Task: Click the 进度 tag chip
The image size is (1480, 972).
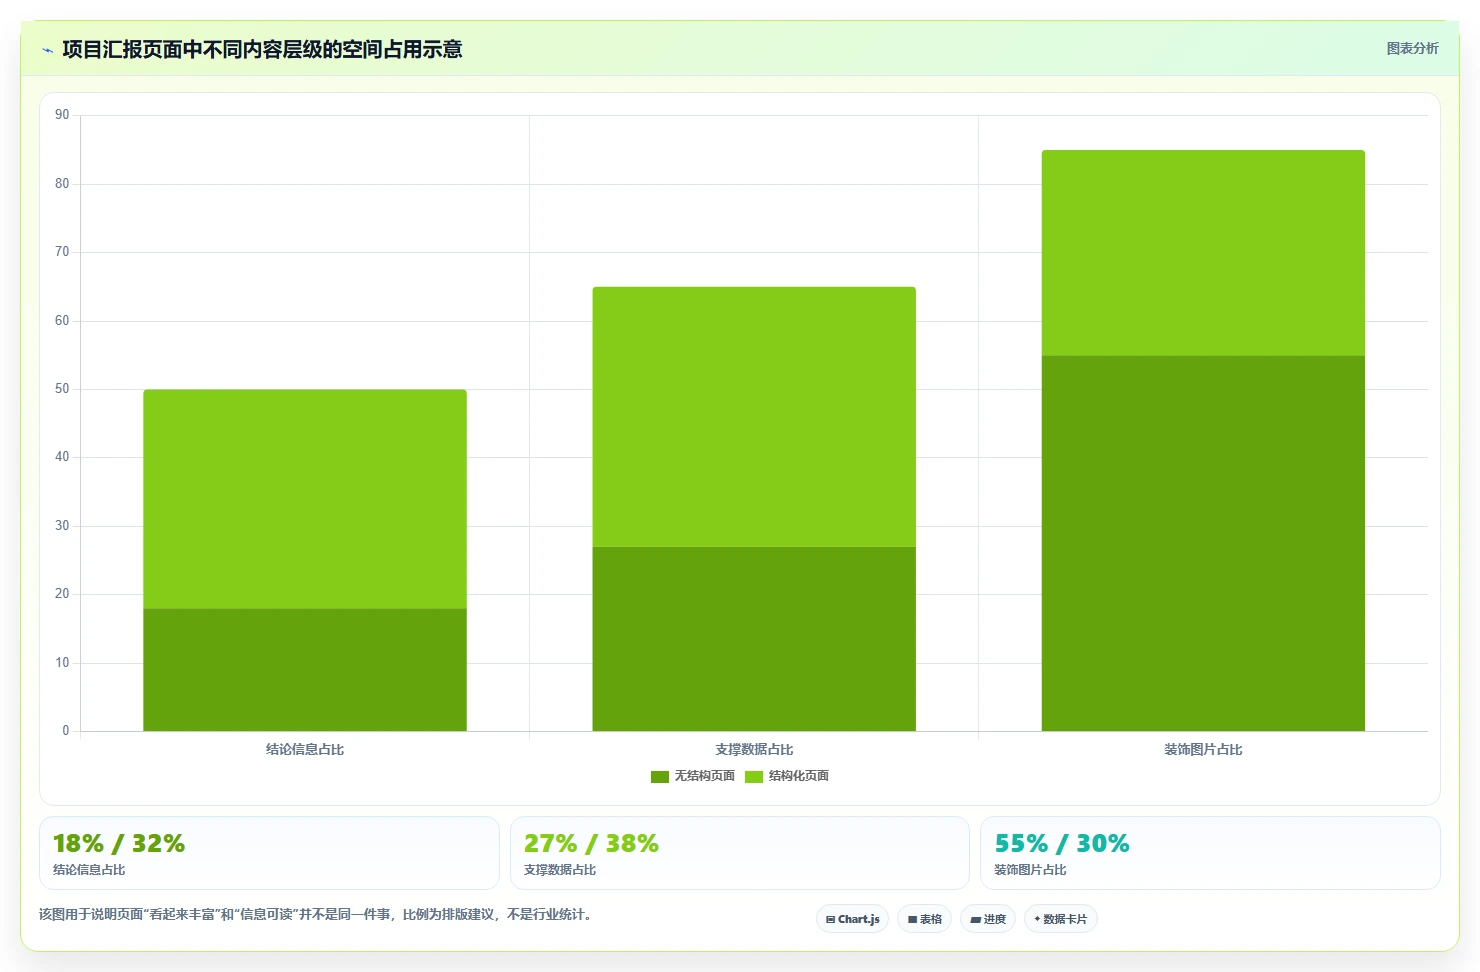Action: click(988, 919)
